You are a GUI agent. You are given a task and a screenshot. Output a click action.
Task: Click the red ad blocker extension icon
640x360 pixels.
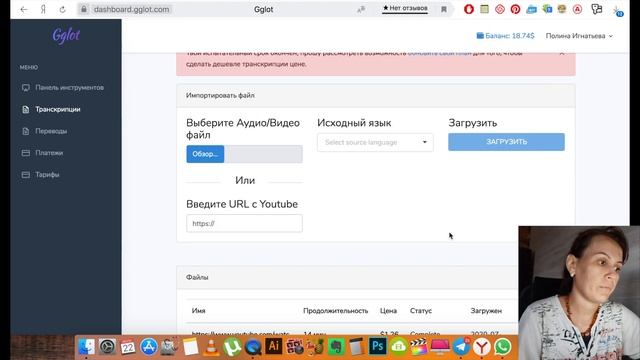[469, 9]
